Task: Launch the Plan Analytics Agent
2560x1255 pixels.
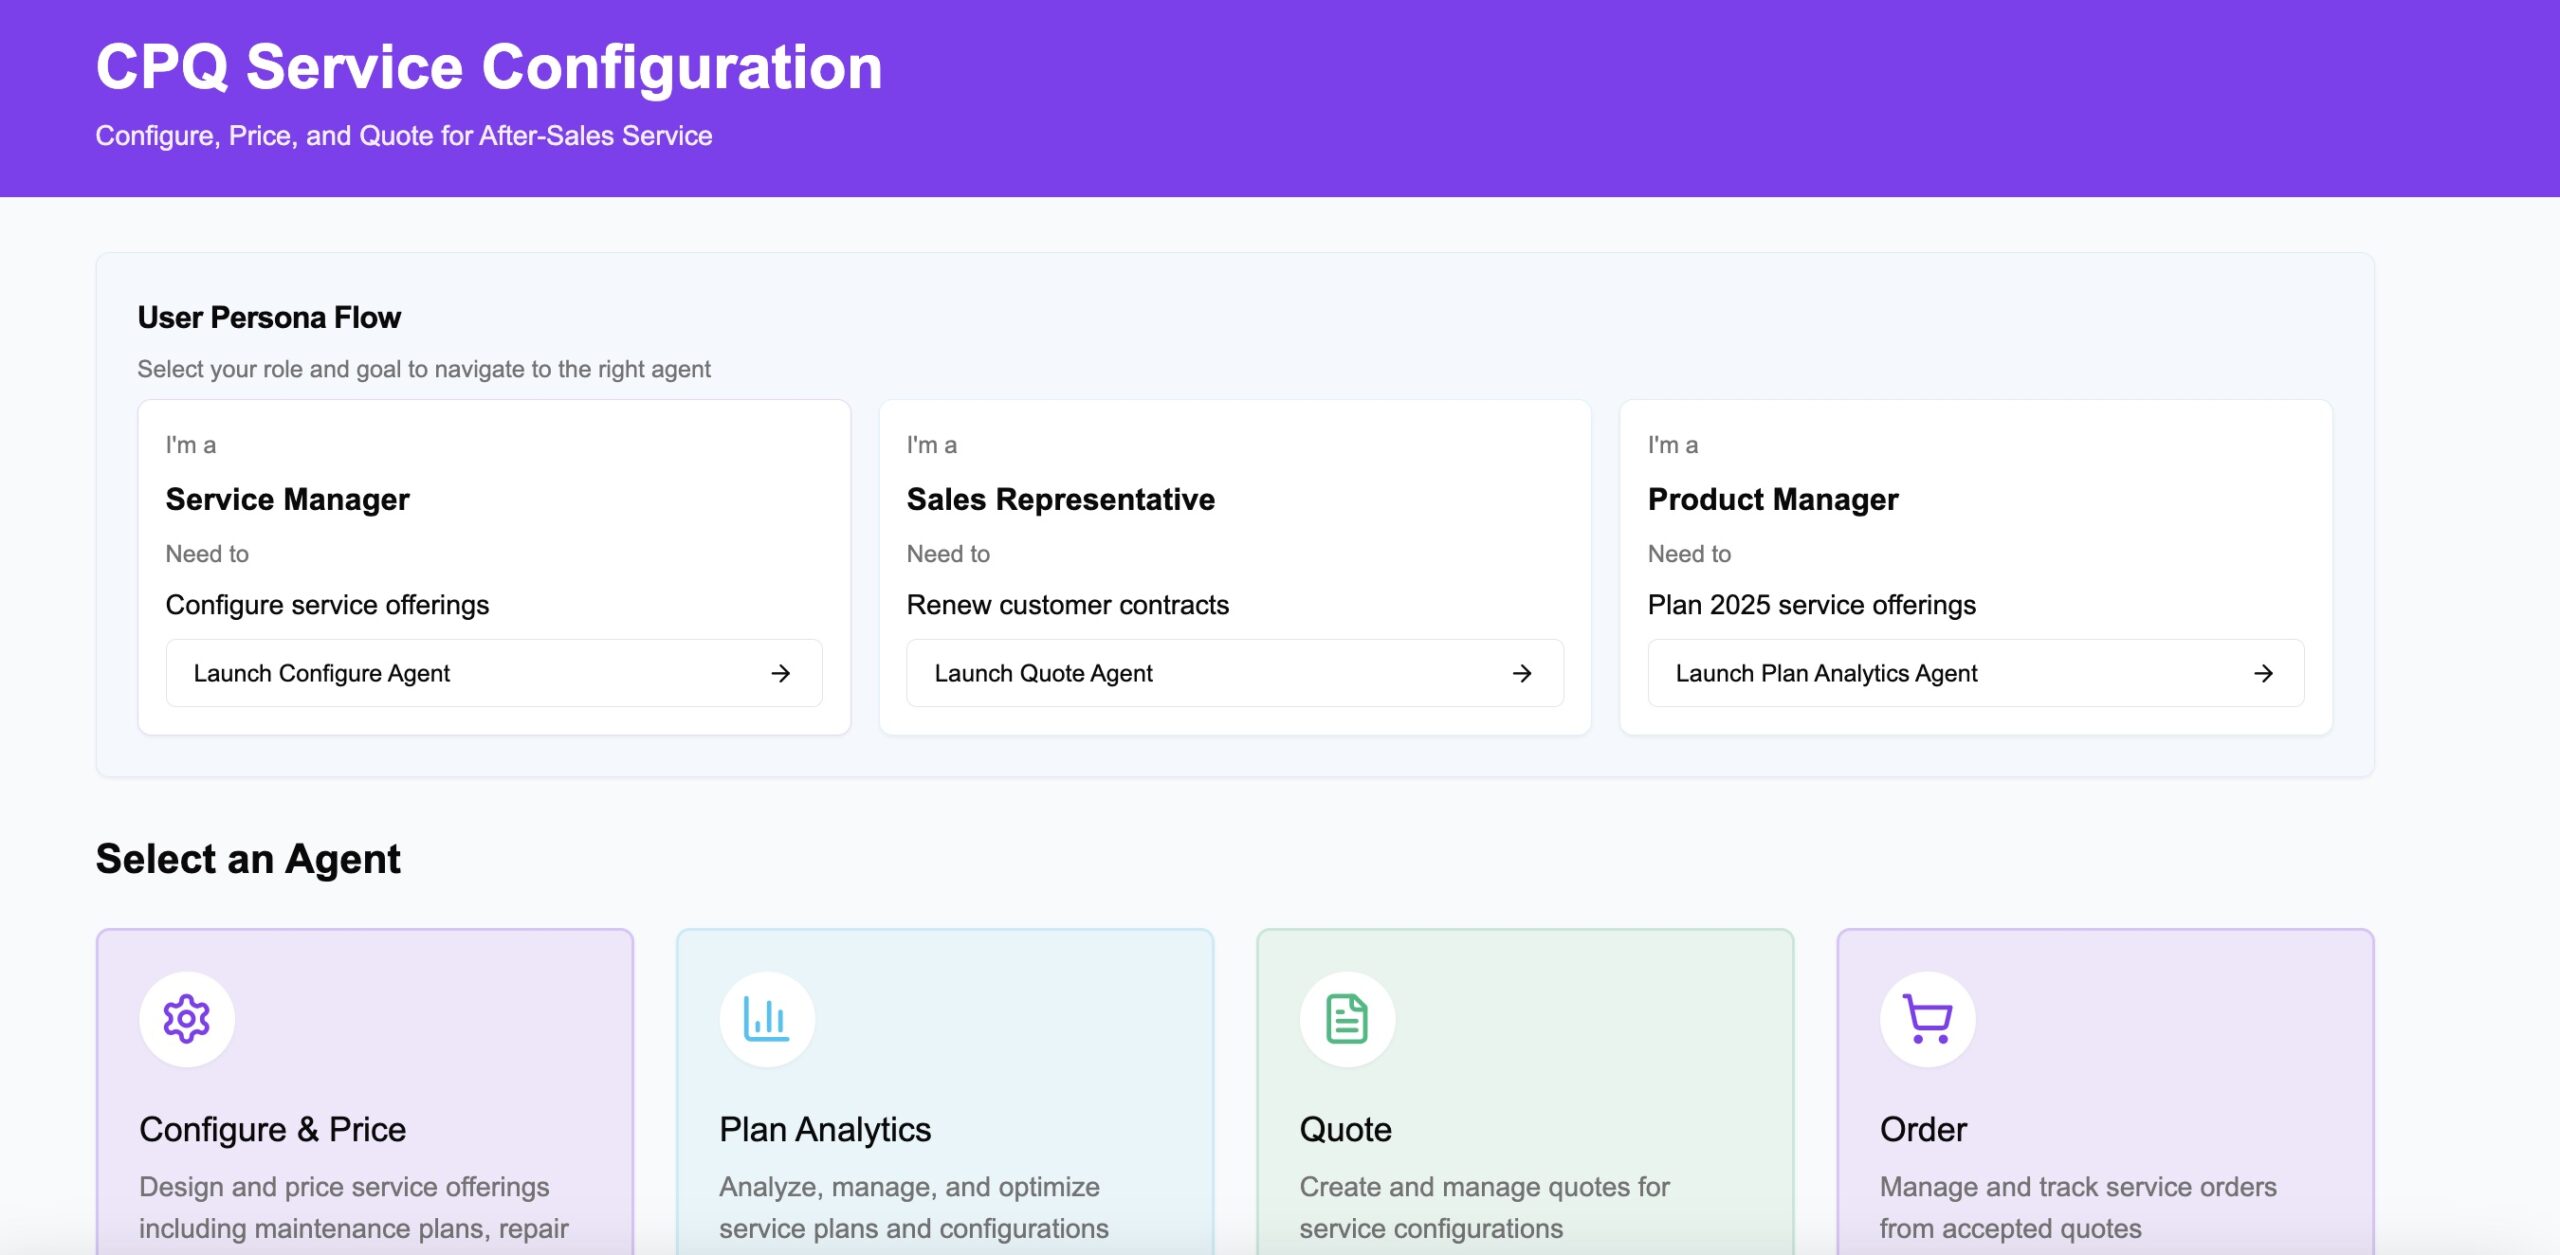Action: tap(1976, 673)
